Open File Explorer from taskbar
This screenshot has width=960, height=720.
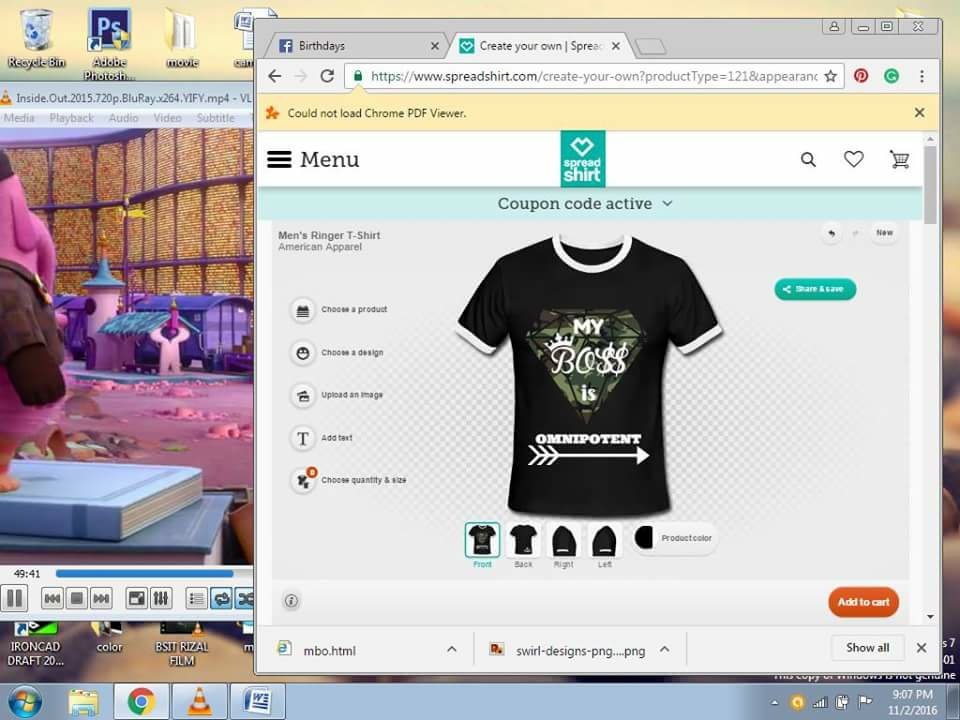click(x=83, y=702)
